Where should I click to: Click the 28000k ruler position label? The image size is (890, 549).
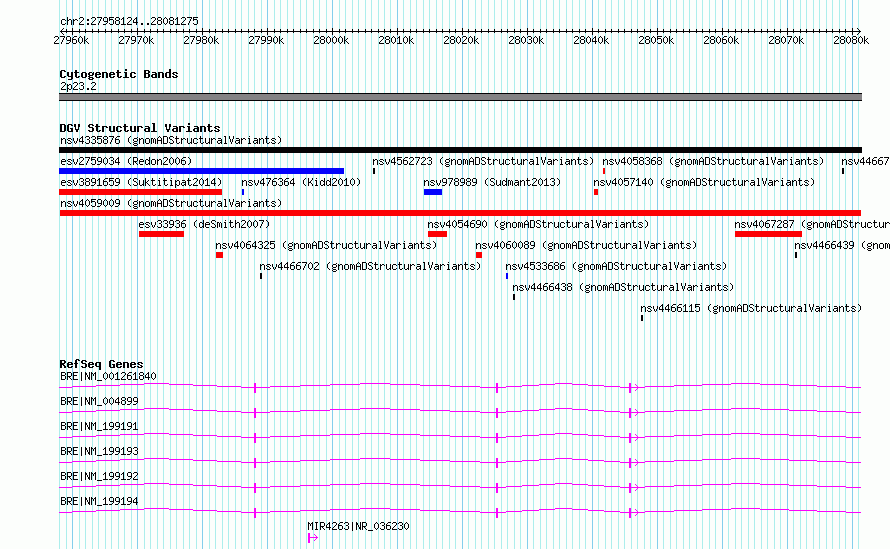[x=331, y=40]
